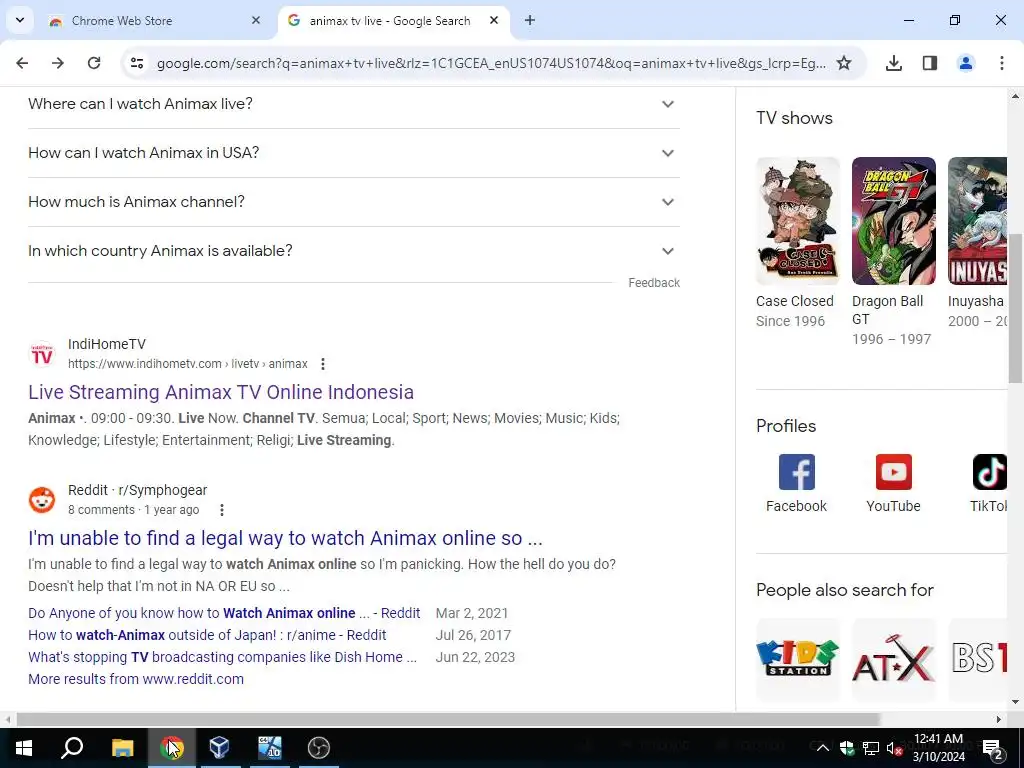Open more options for Reddit result
The image size is (1024, 768).
(x=222, y=510)
